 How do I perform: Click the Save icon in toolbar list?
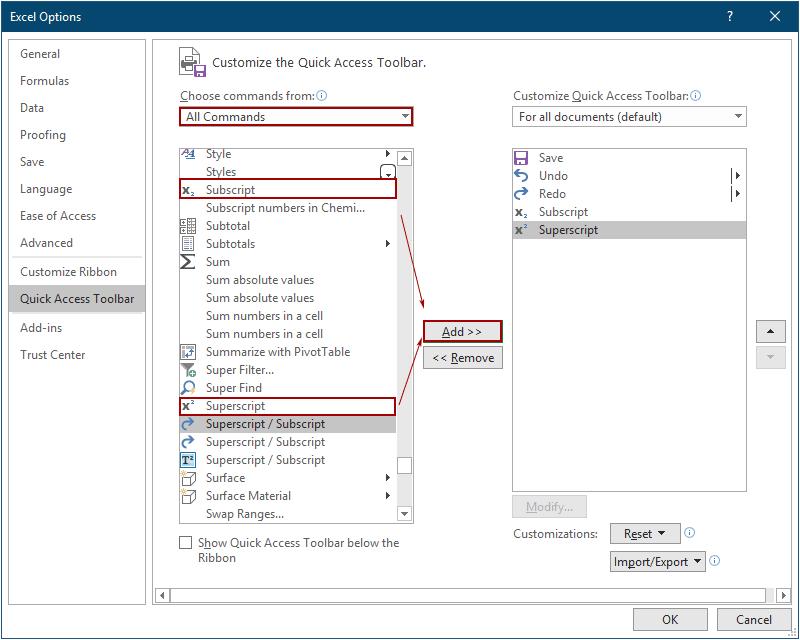tap(521, 158)
